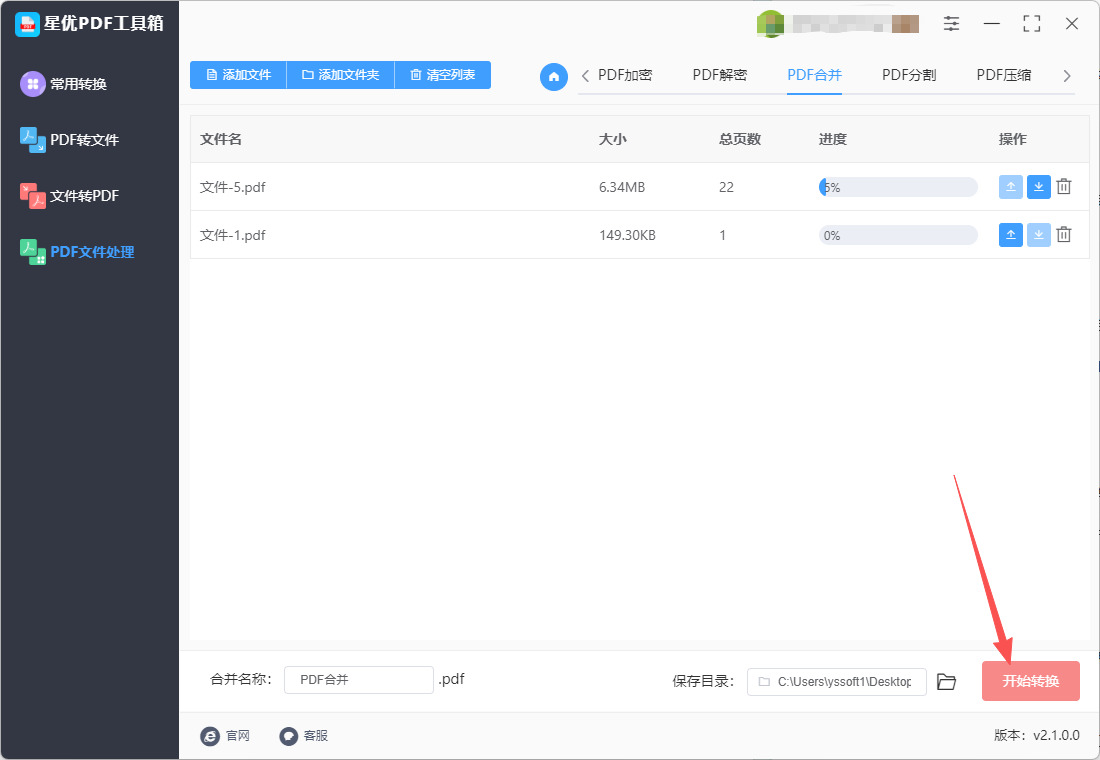The image size is (1100, 760).
Task: Click page count 22
Action: pyautogui.click(x=726, y=187)
